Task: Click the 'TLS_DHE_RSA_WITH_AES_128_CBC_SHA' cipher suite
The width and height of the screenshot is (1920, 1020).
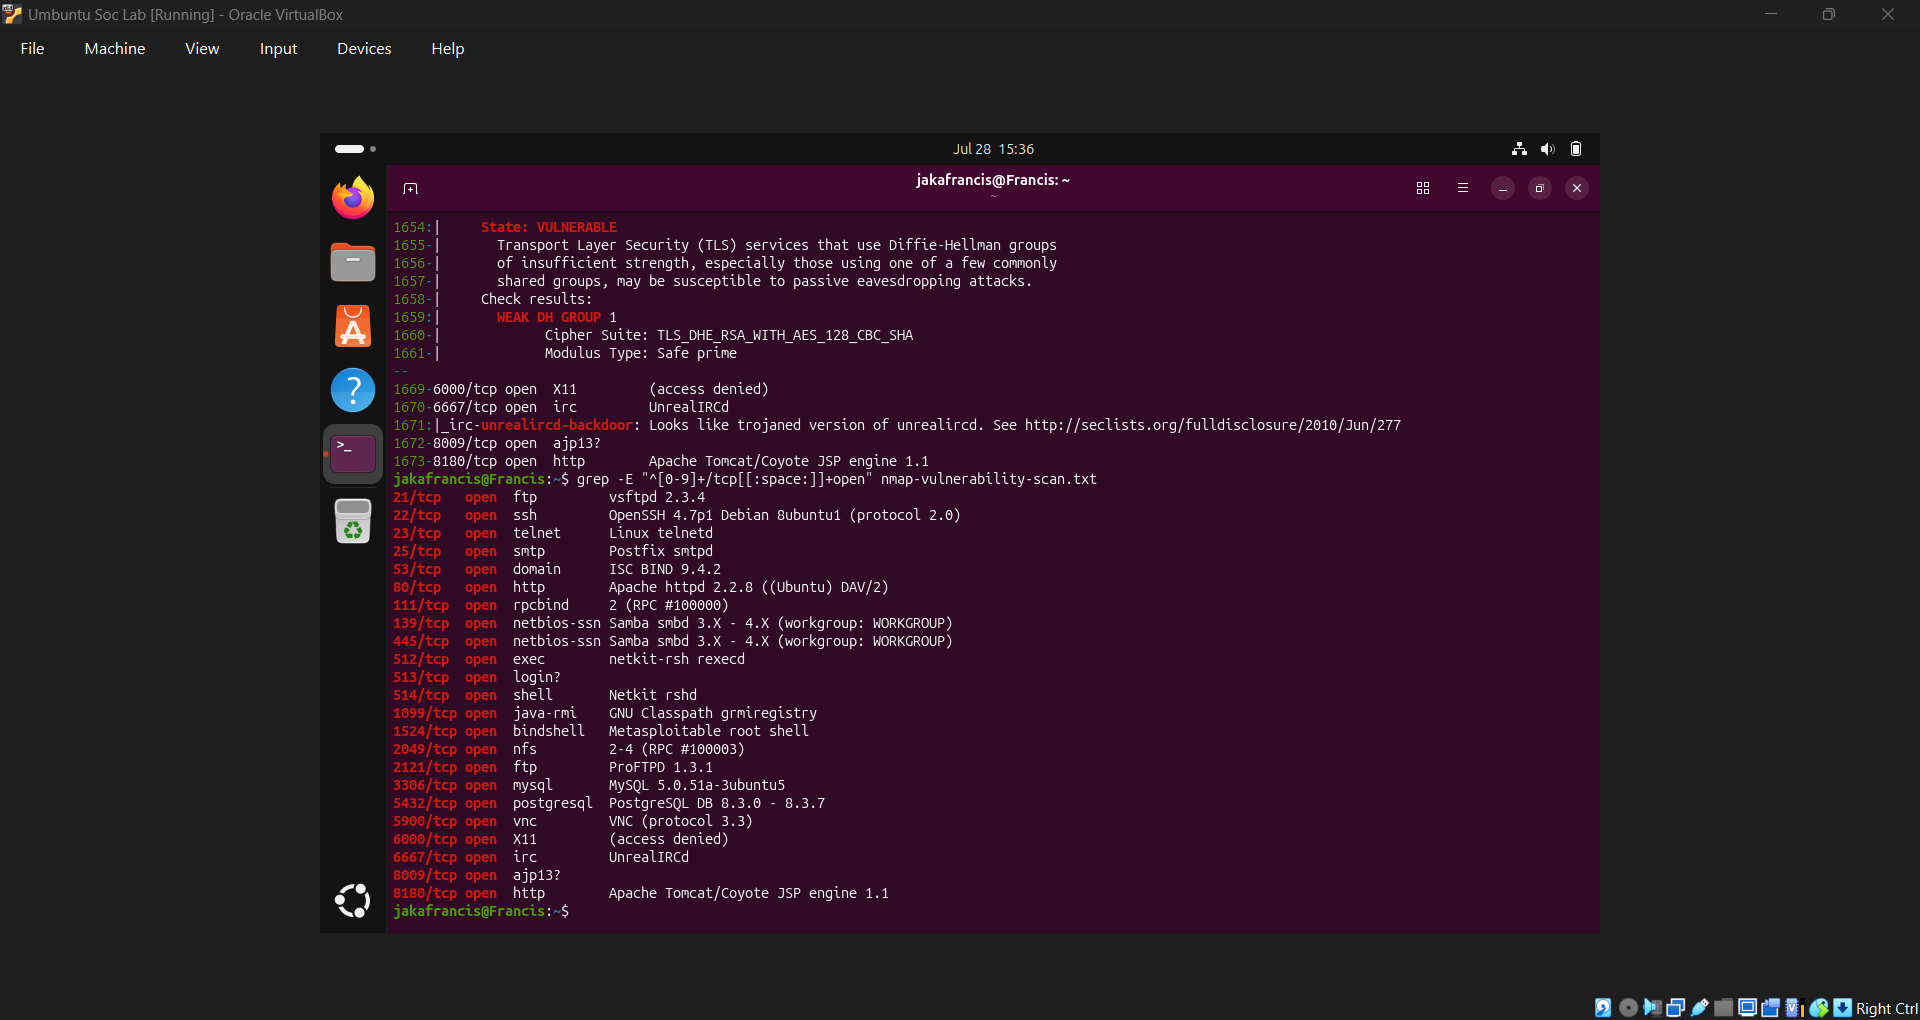Action: 785,335
